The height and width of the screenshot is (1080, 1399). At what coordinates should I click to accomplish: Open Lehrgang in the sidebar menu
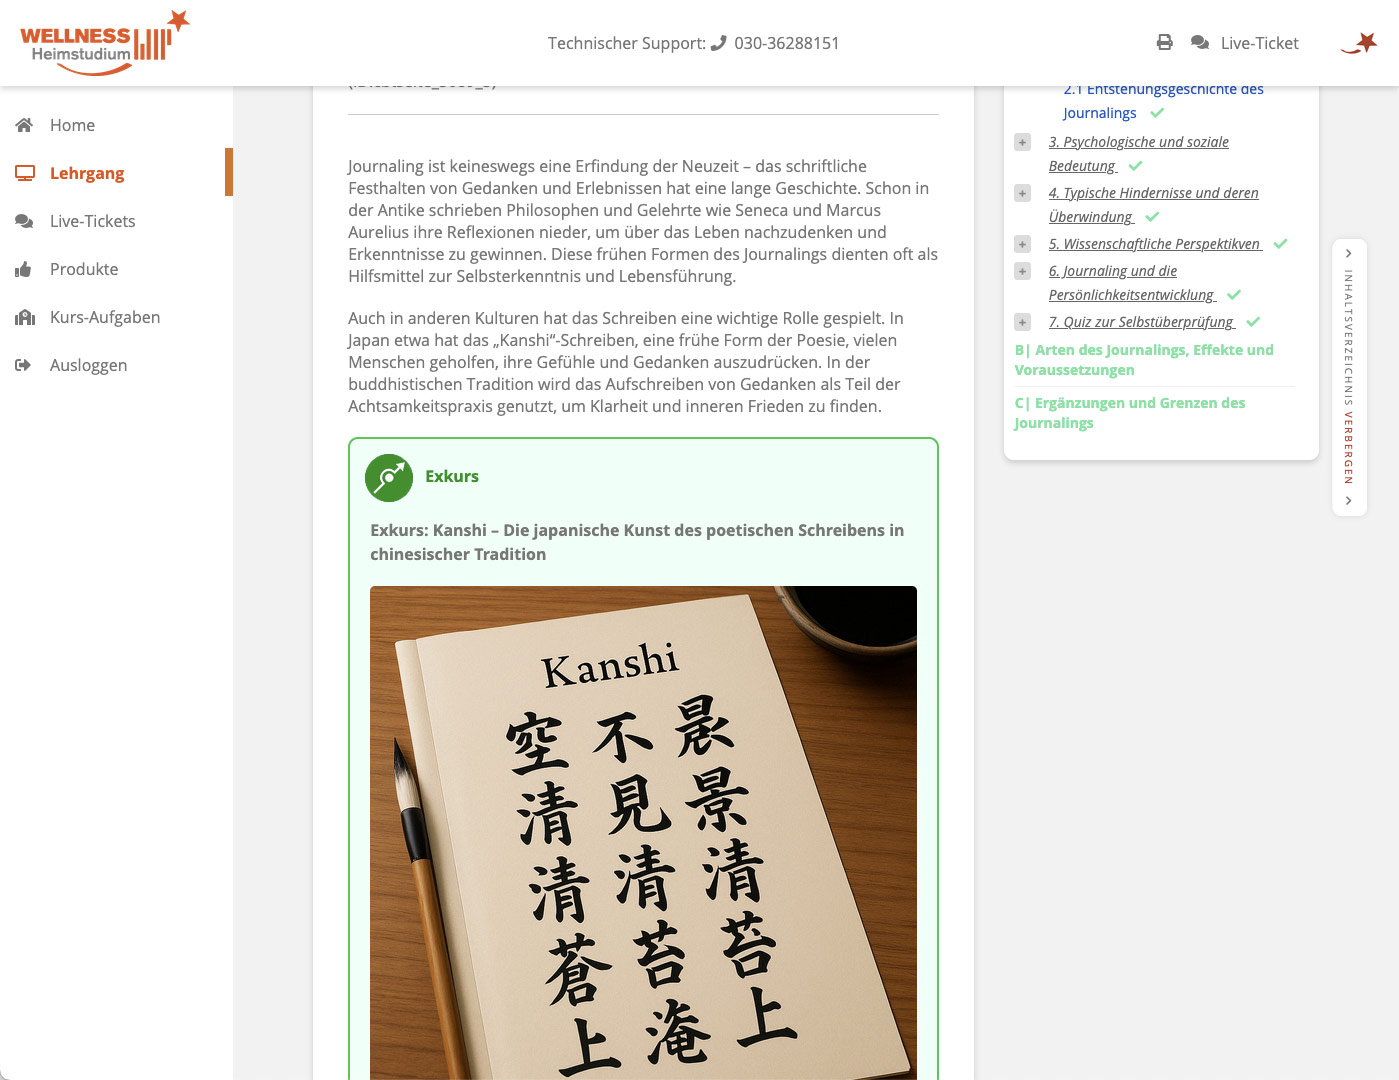pos(87,173)
